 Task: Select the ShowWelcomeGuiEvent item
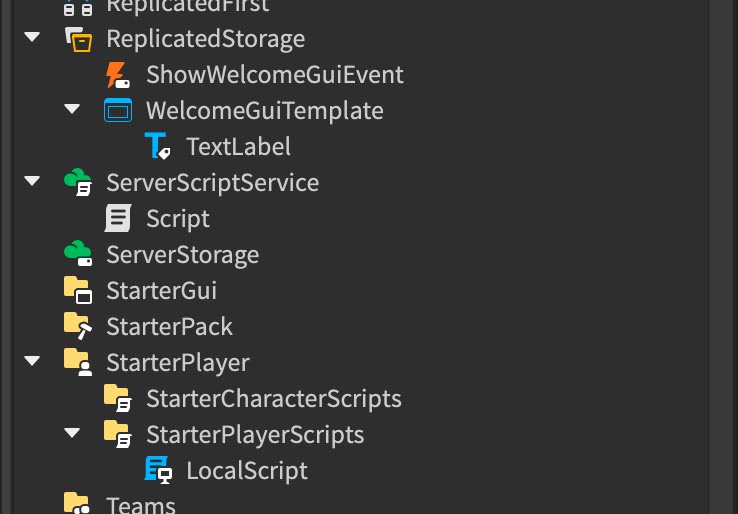(x=275, y=74)
